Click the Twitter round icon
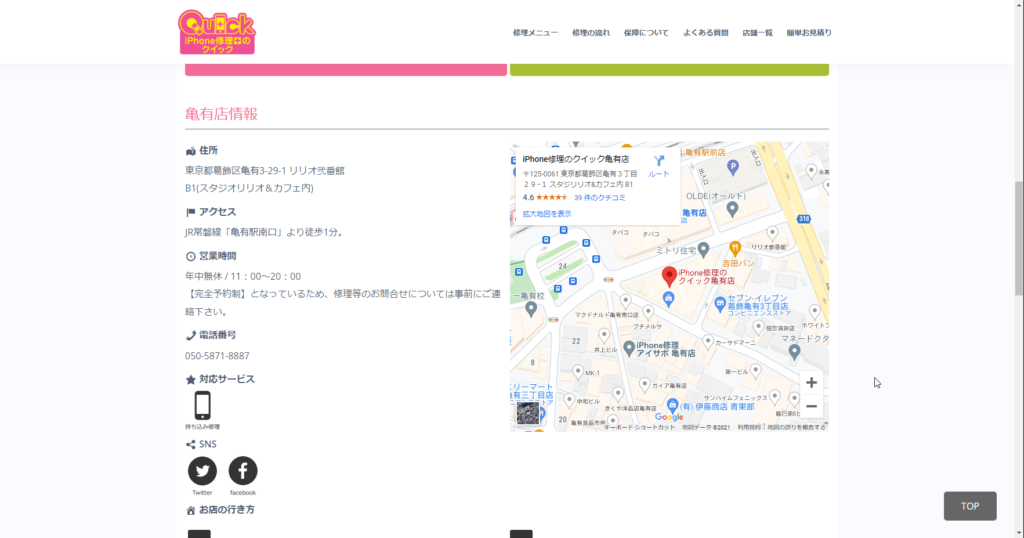1024x538 pixels. [x=202, y=471]
